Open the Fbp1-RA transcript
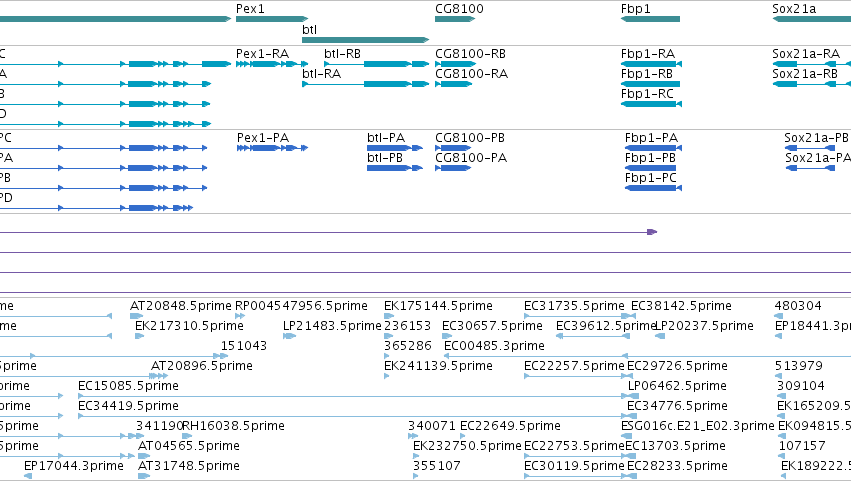851x481 pixels. pyautogui.click(x=647, y=54)
